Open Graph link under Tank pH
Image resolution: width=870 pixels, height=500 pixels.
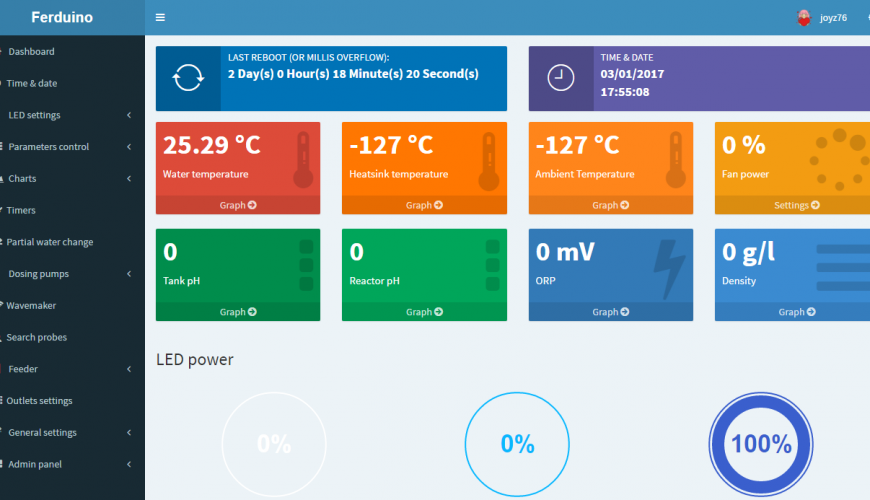click(238, 312)
